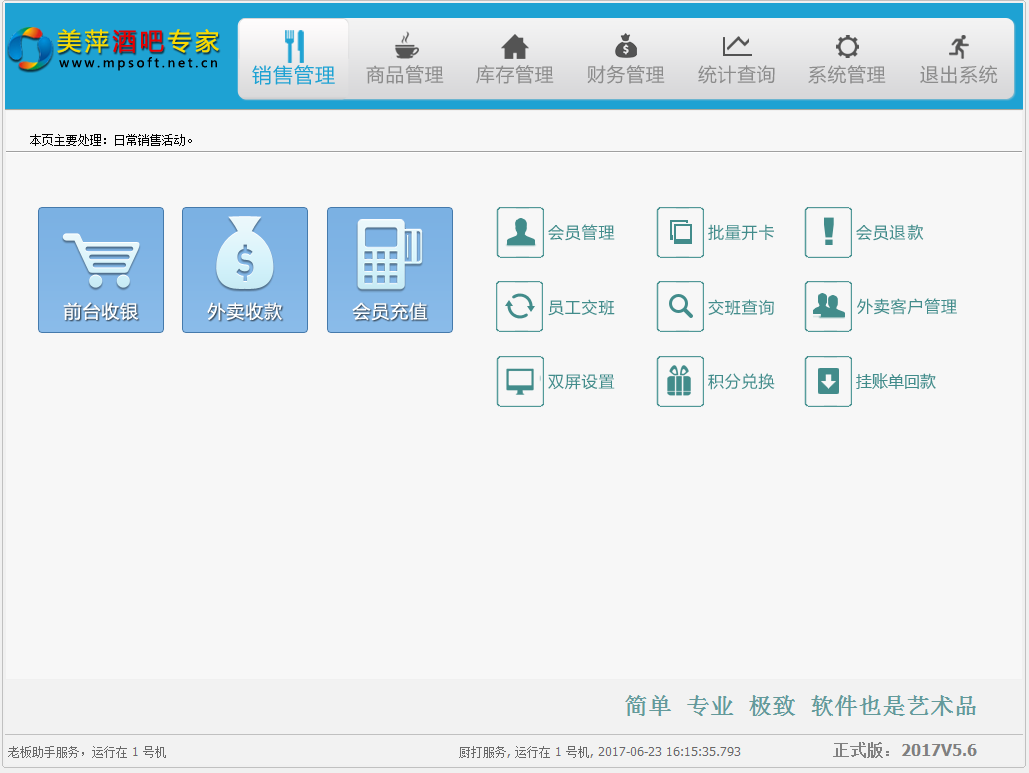Switch to the 库存管理 tab
This screenshot has width=1029, height=773.
coord(515,60)
